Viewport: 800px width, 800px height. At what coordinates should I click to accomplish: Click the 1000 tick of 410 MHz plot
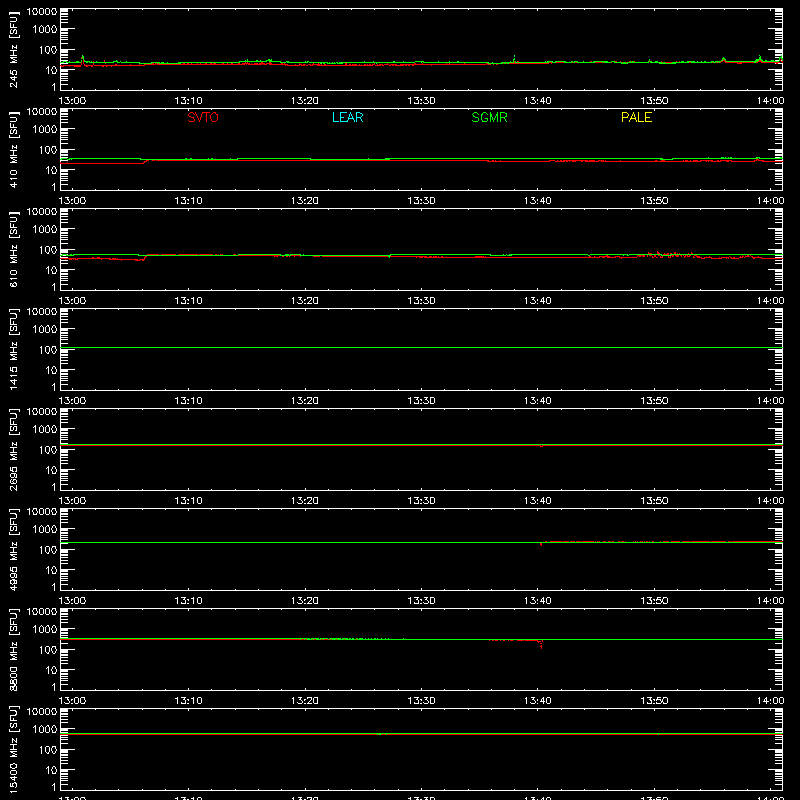click(x=45, y=129)
